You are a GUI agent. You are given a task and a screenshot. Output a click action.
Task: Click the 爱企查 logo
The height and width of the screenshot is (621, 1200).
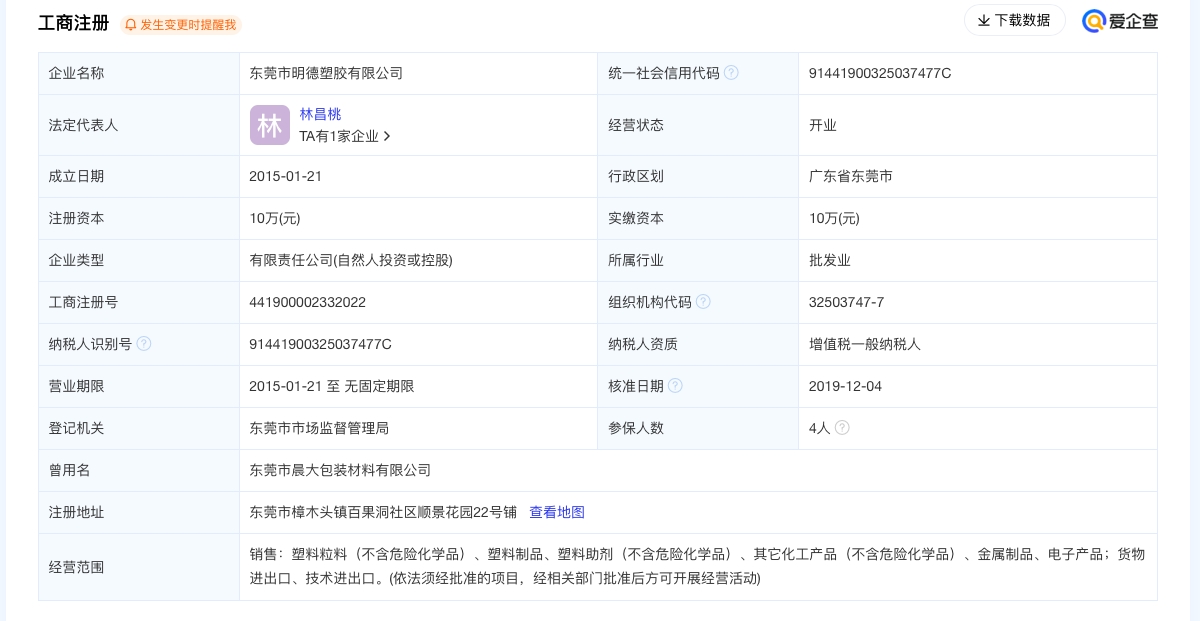click(x=1120, y=21)
